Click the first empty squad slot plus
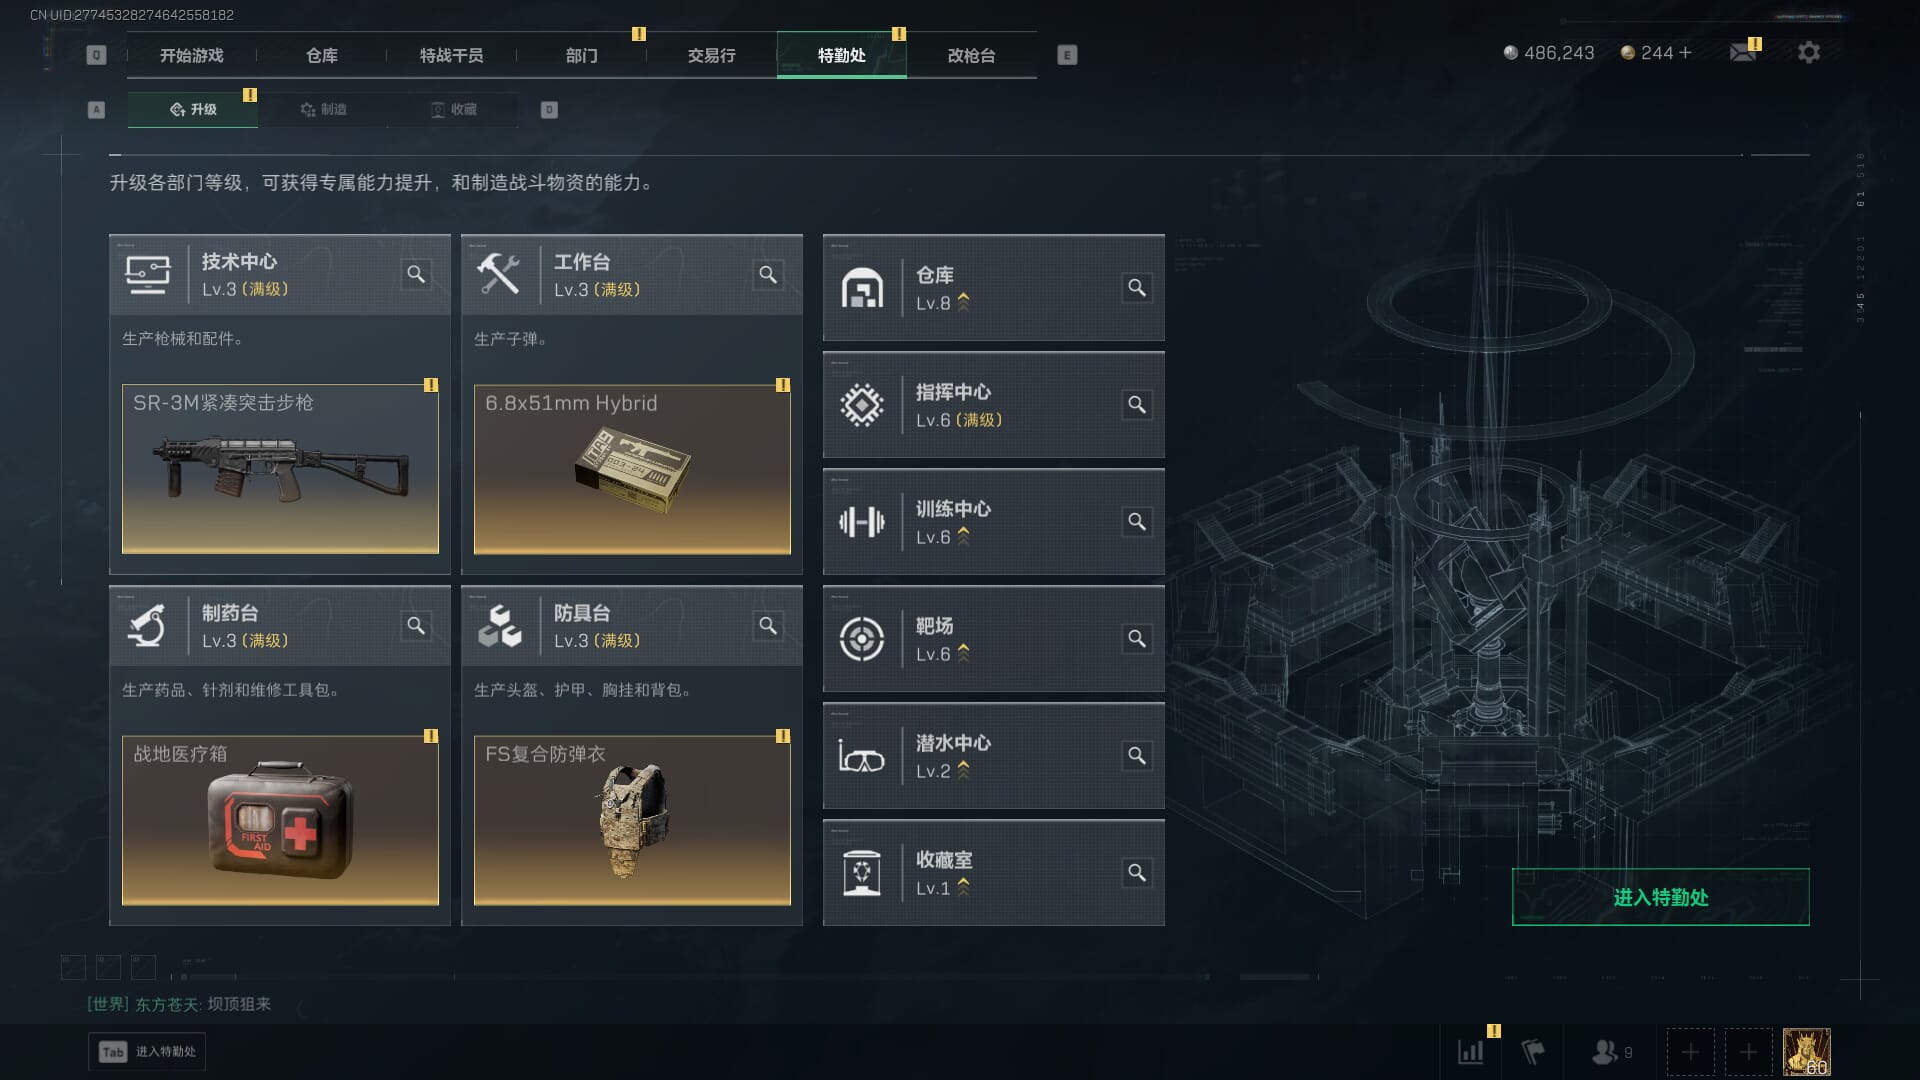The image size is (1920, 1080). coord(1690,1052)
